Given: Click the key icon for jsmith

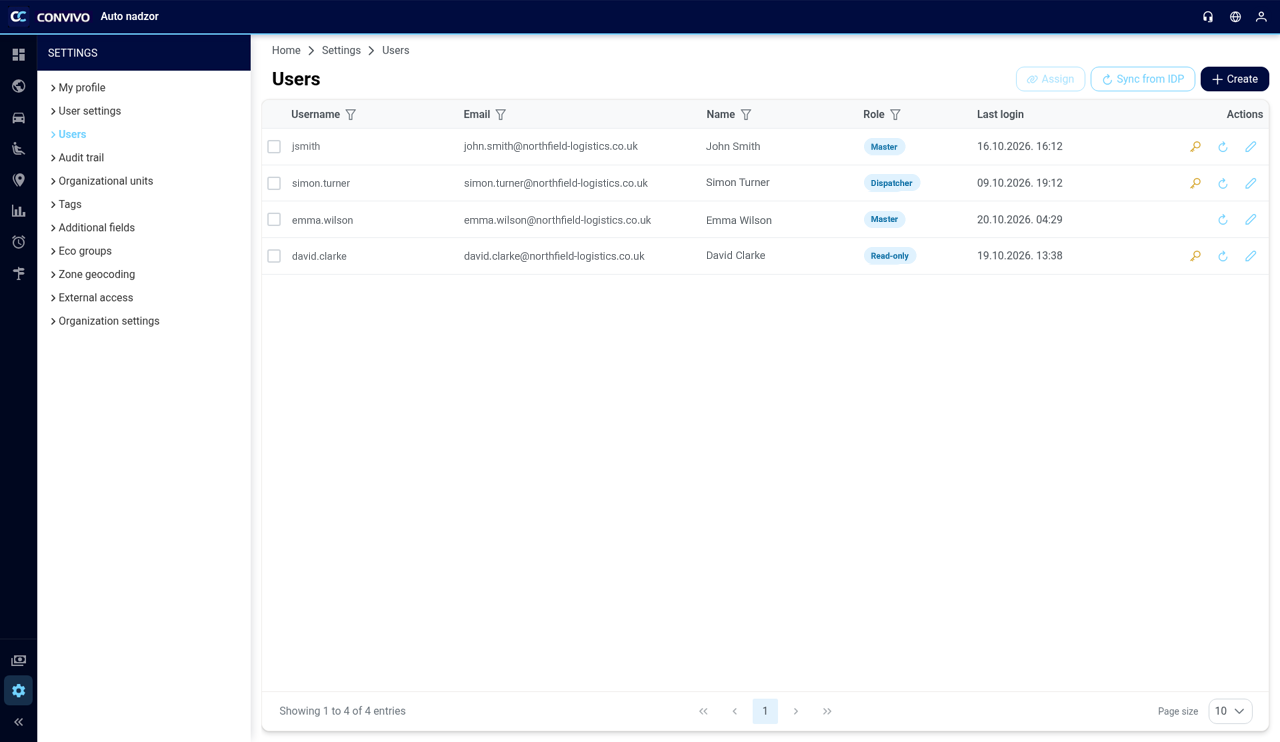Looking at the screenshot, I should [1195, 147].
